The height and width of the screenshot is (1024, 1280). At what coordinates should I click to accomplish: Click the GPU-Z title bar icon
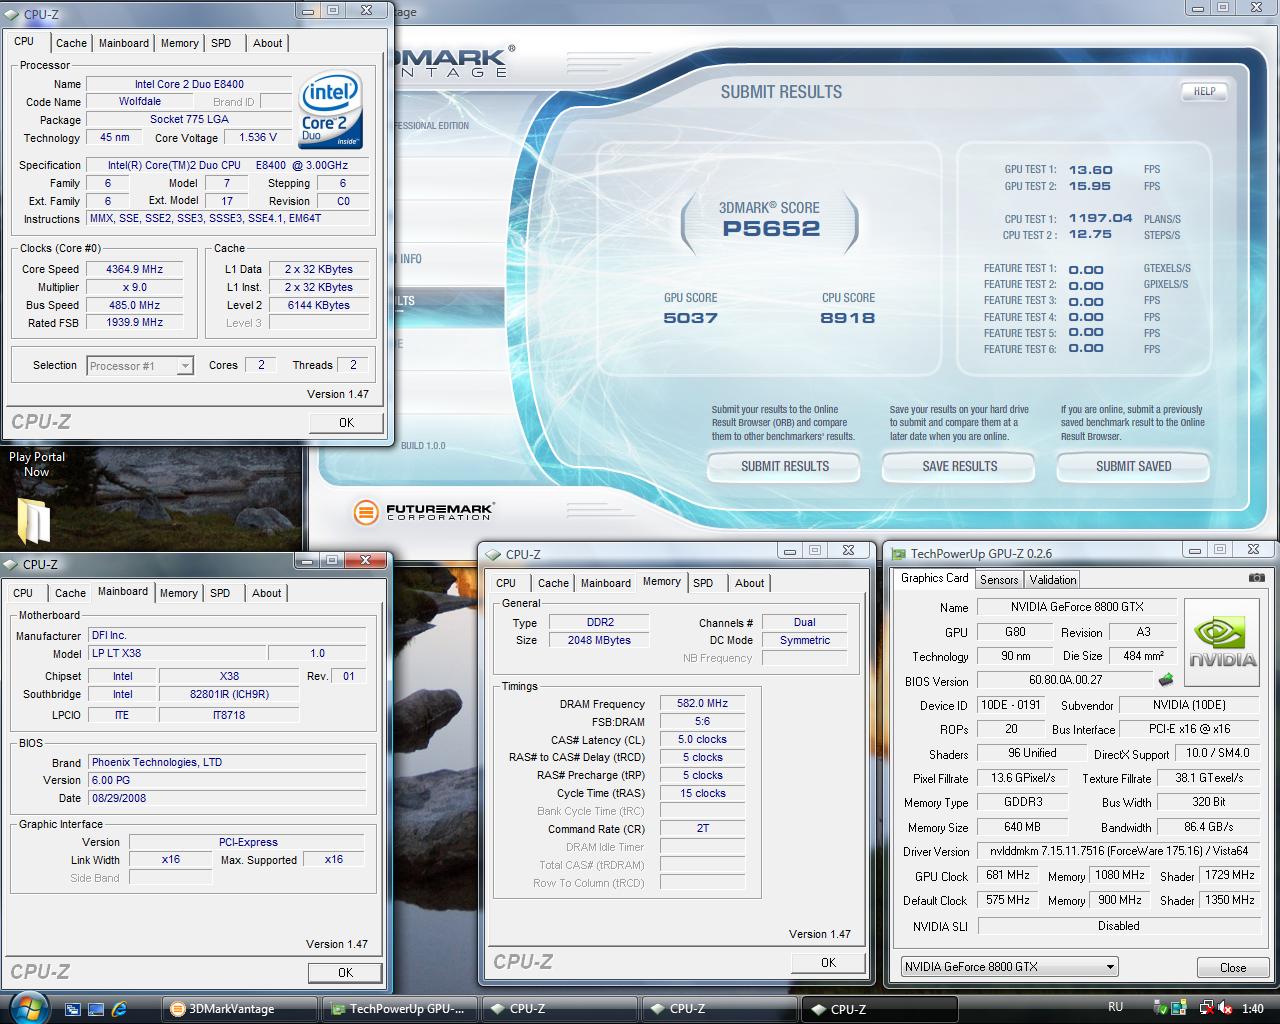tap(899, 553)
